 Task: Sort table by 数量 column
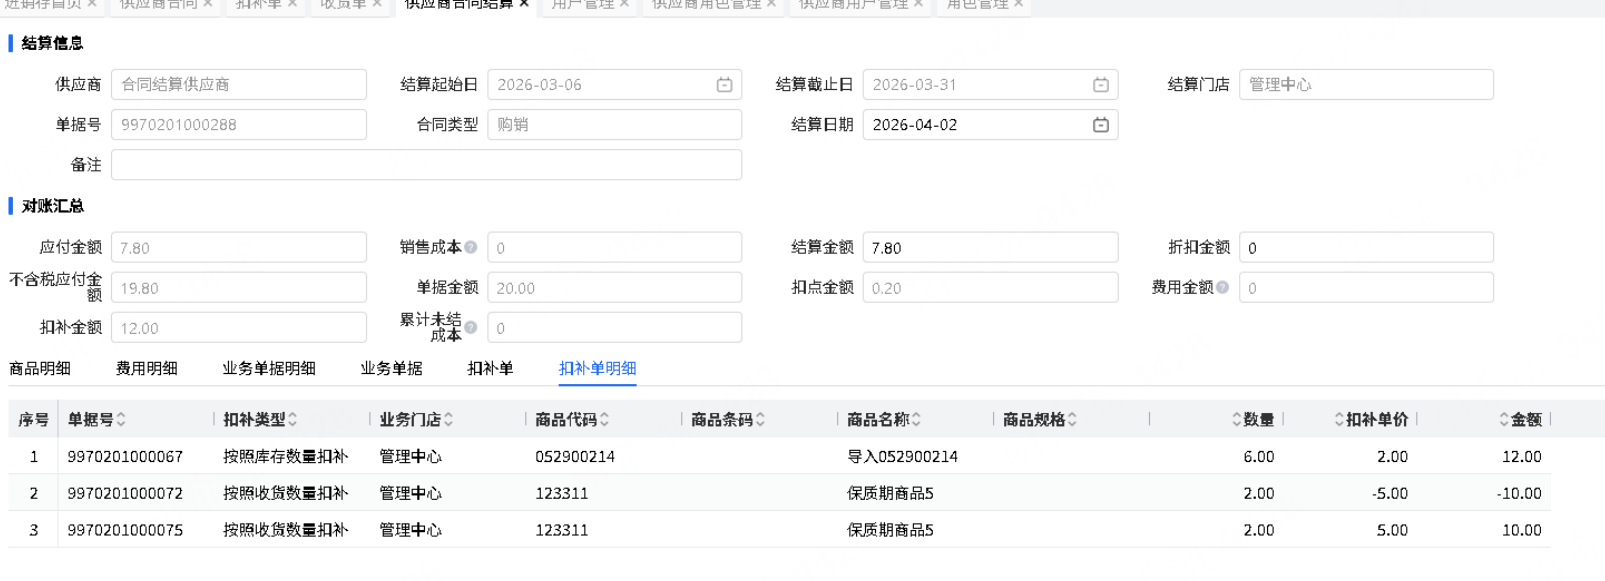[x=1237, y=420]
